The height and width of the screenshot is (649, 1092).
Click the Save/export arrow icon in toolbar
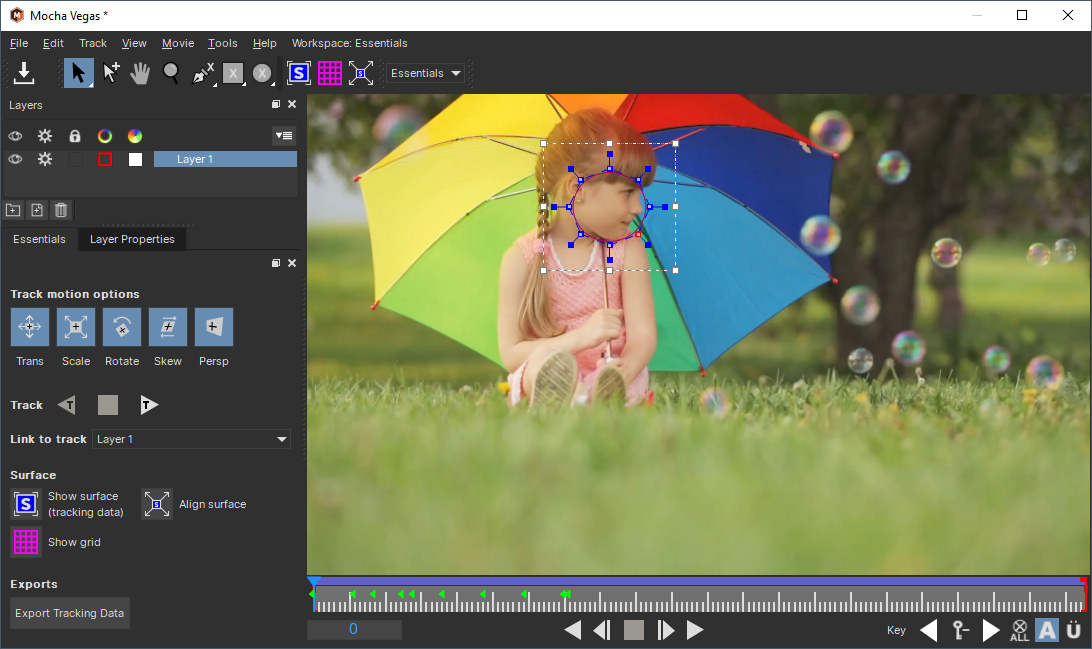[24, 73]
